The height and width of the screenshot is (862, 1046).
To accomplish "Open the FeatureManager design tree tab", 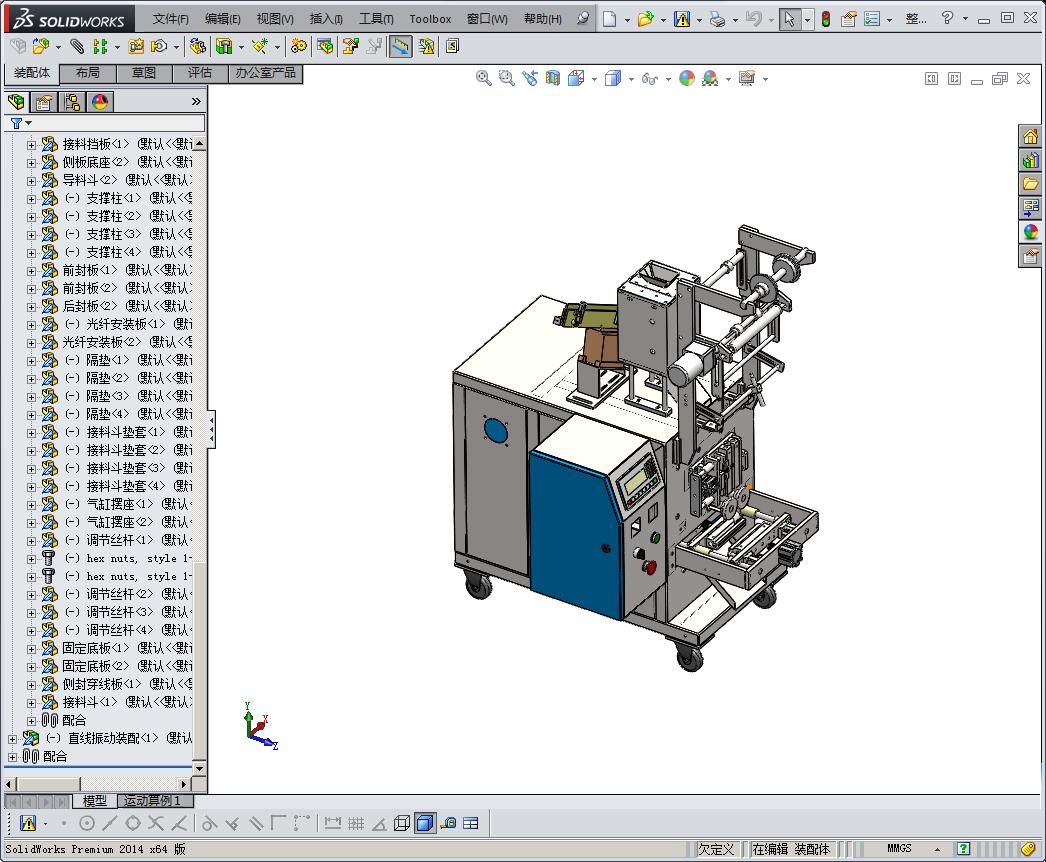I will (x=17, y=101).
